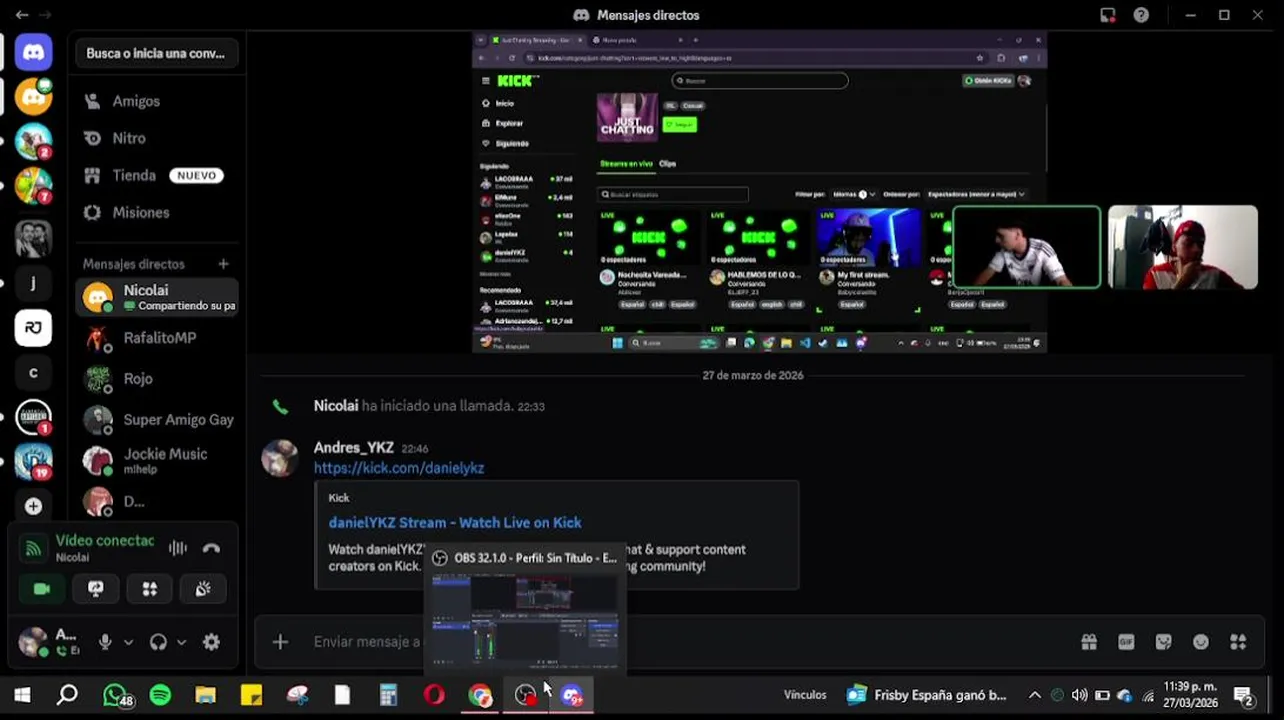Share your screen with the screen share button
1284x720 pixels.
pyautogui.click(x=96, y=589)
